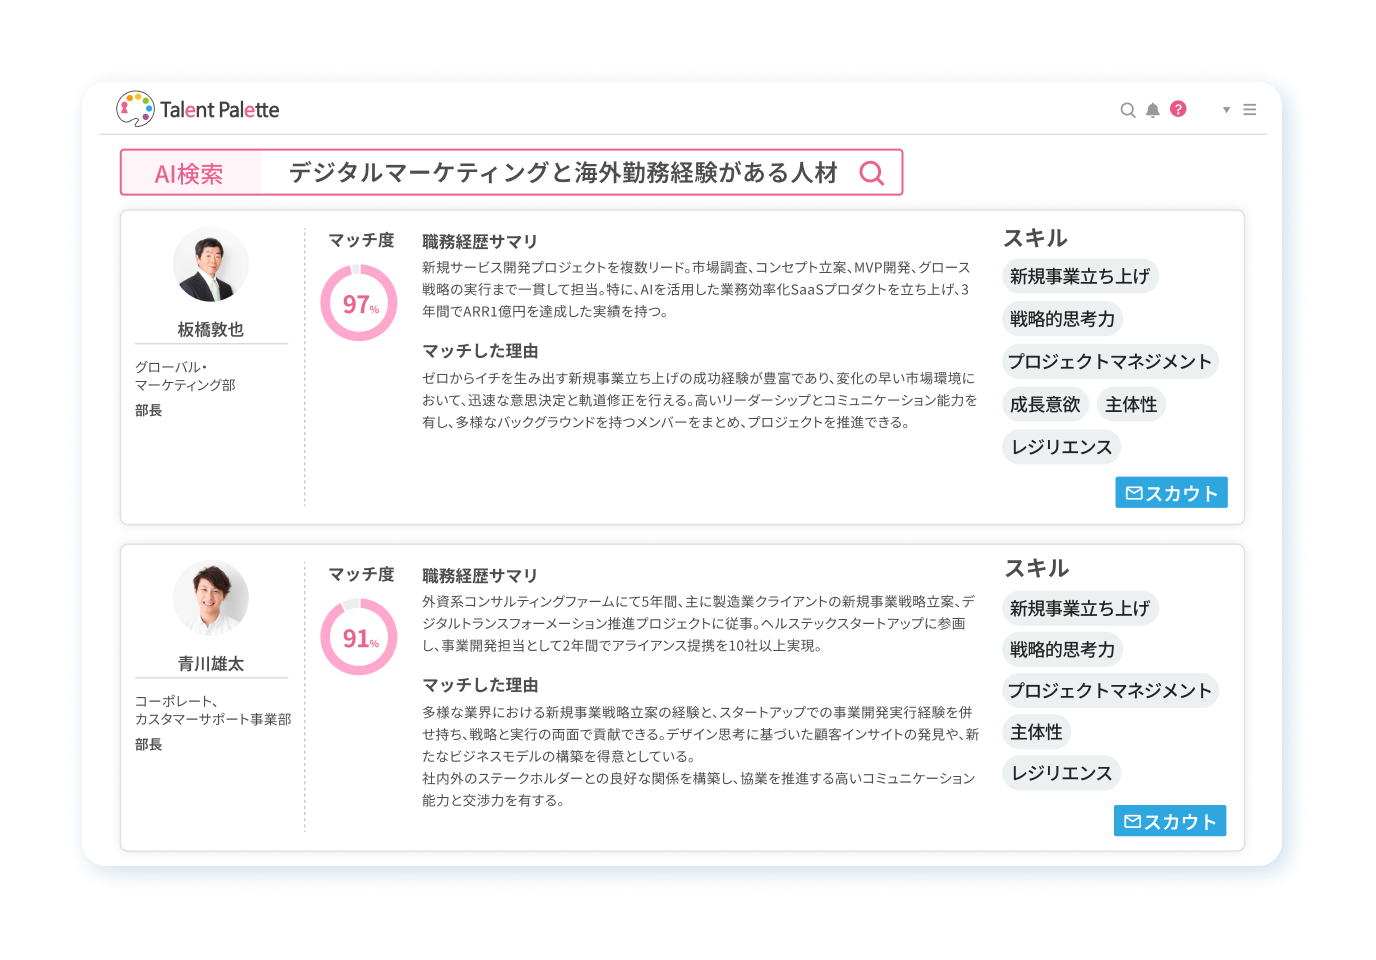Click the 97% match score ring
The width and height of the screenshot is (1376, 960).
[359, 303]
